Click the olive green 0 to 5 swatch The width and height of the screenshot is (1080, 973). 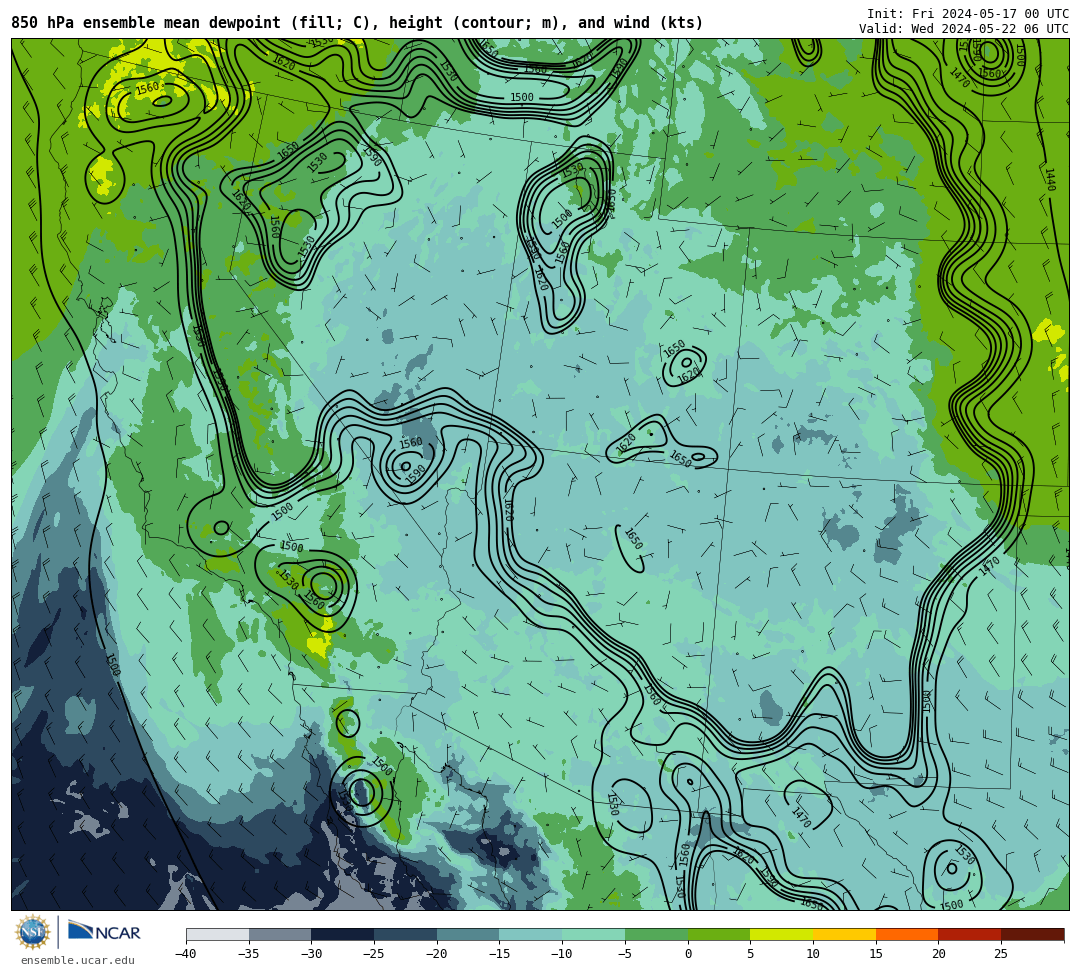pos(719,934)
